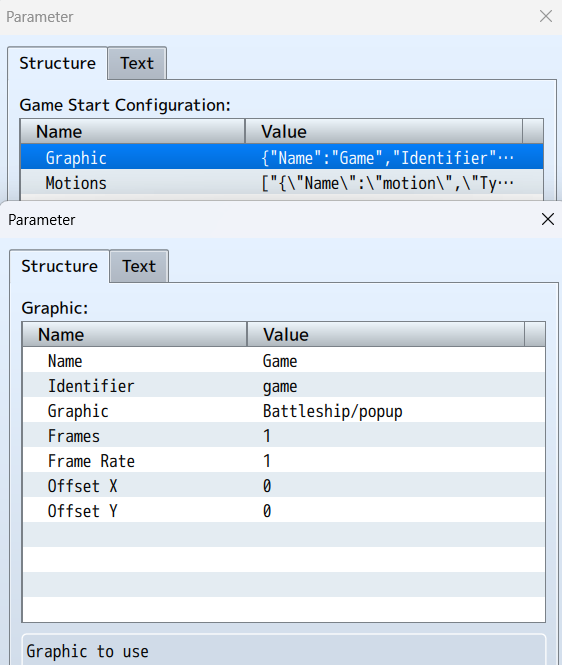
Task: Click the value 'Battleship/popup'
Action: pos(333,411)
